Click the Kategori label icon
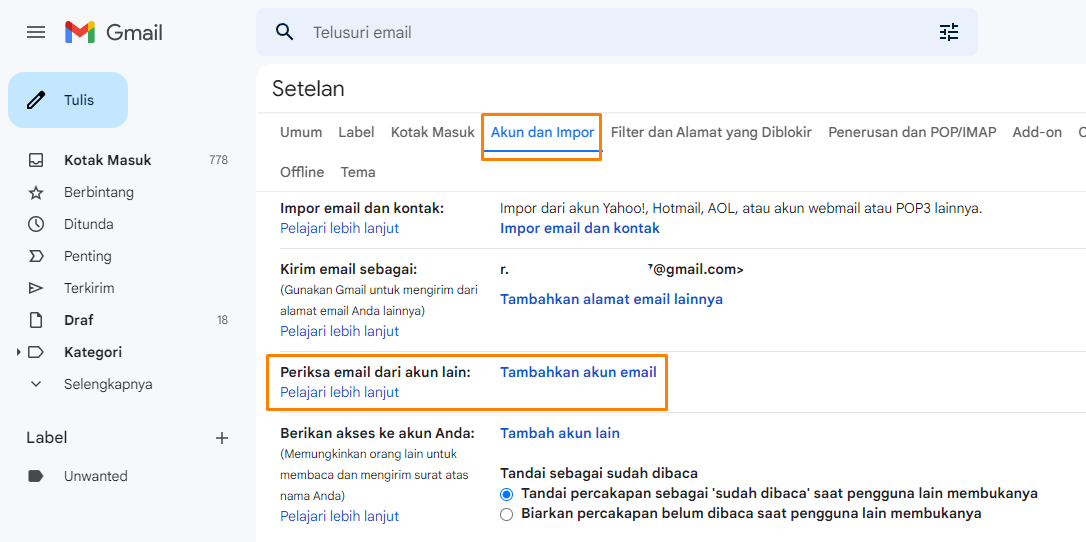This screenshot has width=1086, height=542. (36, 352)
